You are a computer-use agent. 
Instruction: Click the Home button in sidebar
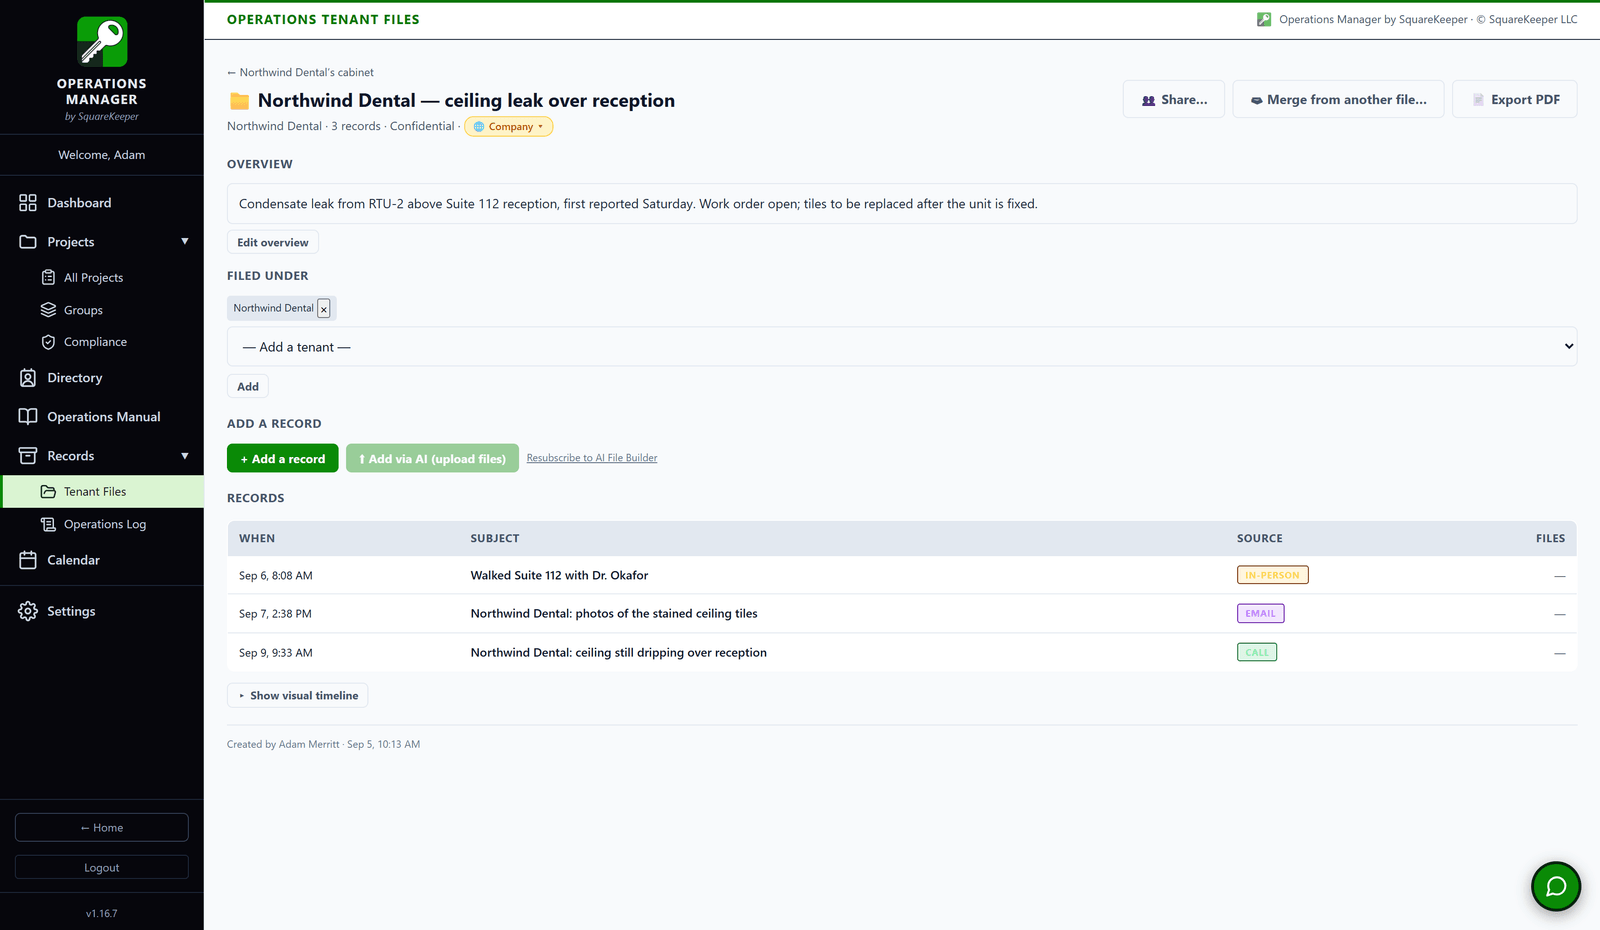(x=102, y=828)
